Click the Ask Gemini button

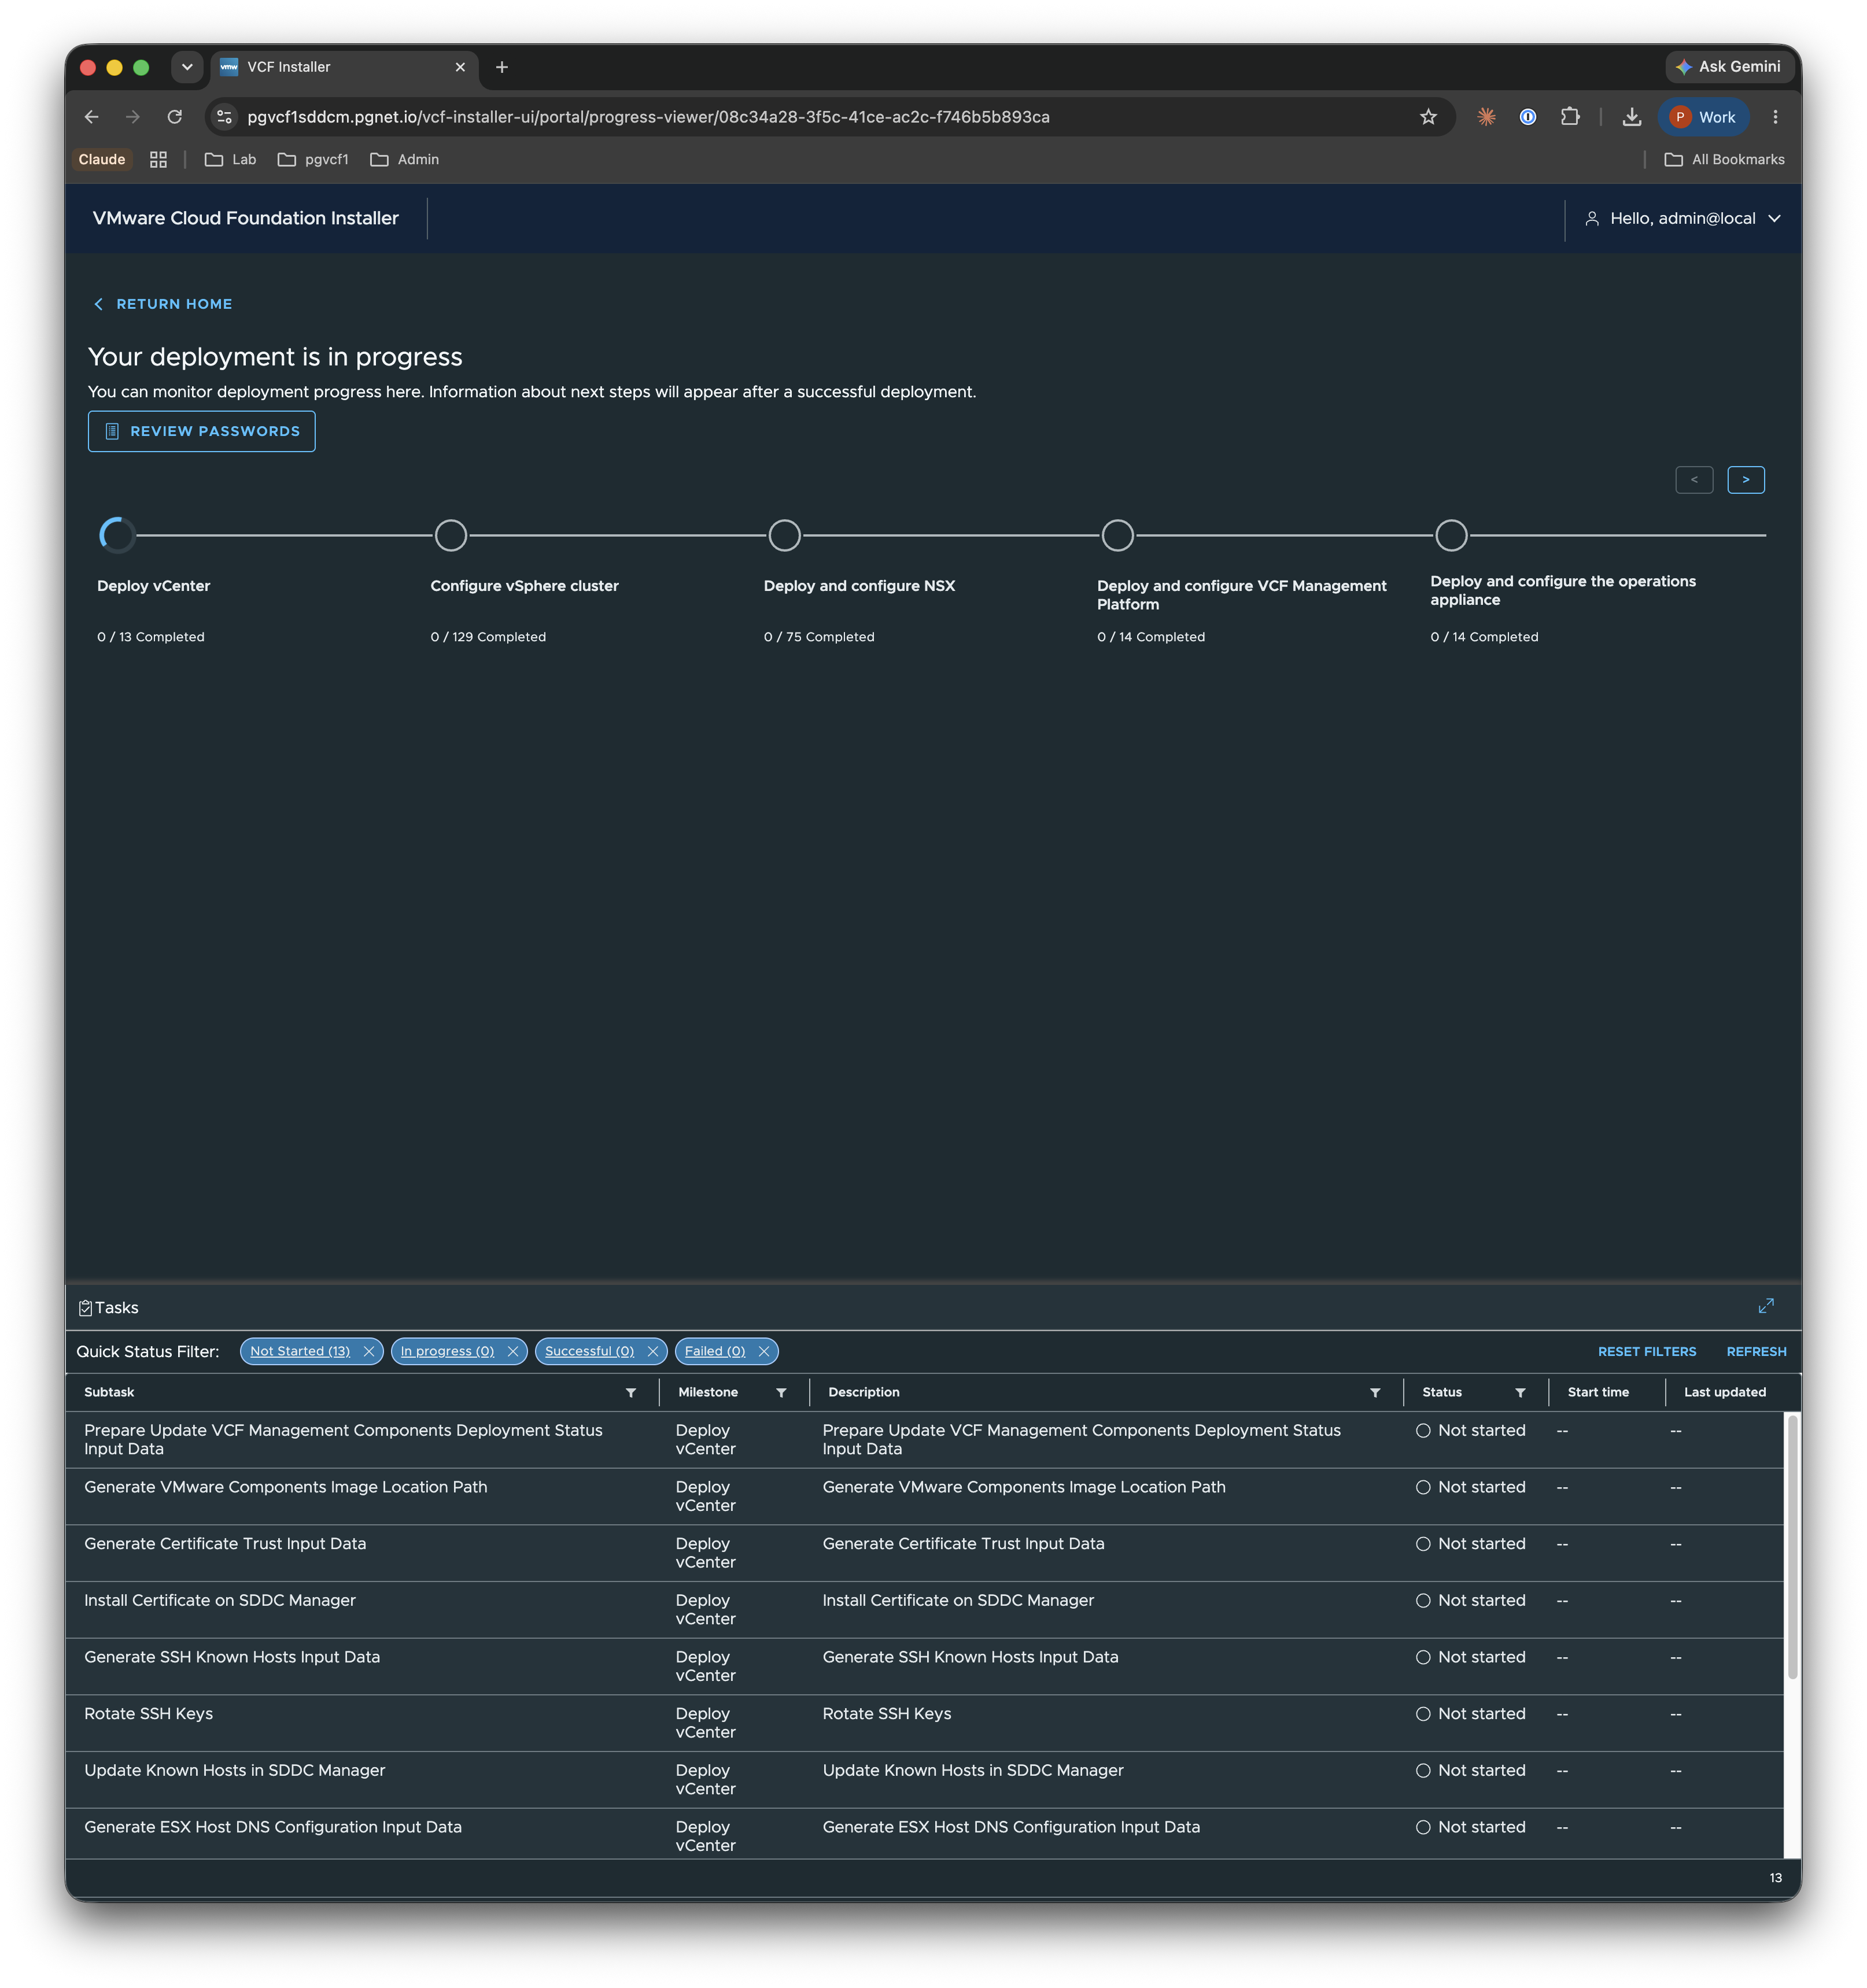tap(1728, 67)
